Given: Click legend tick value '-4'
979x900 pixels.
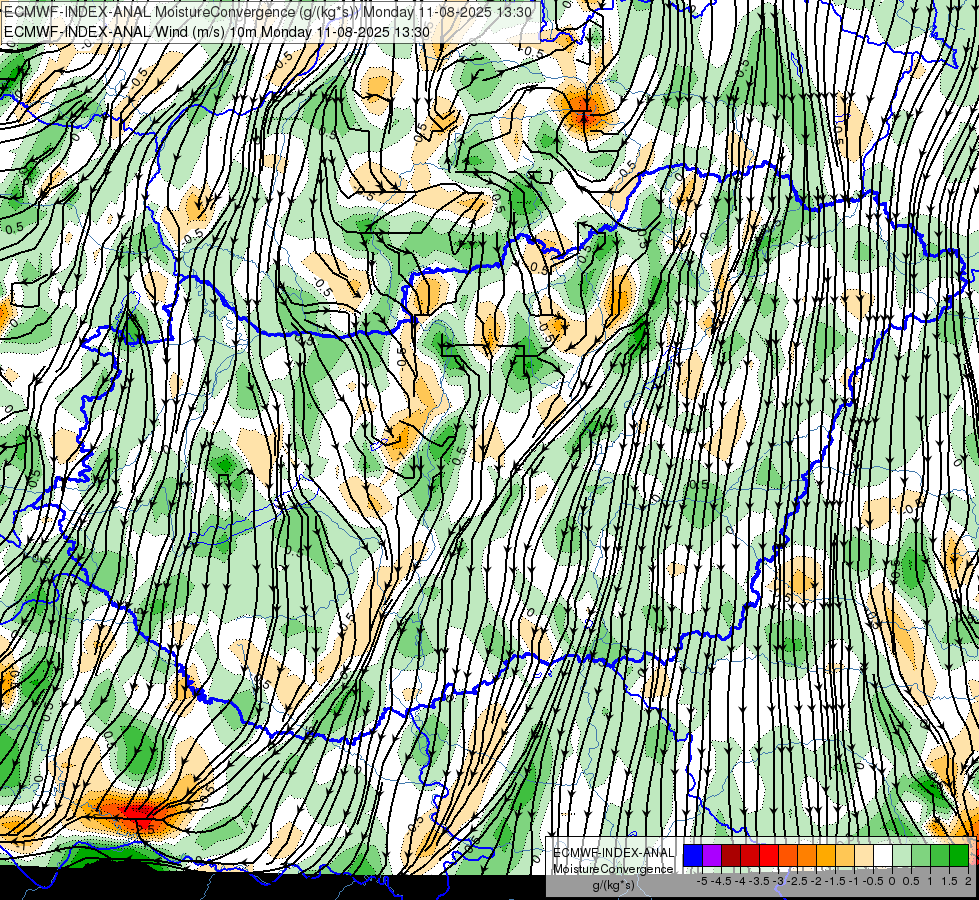Looking at the screenshot, I should pyautogui.click(x=740, y=881).
